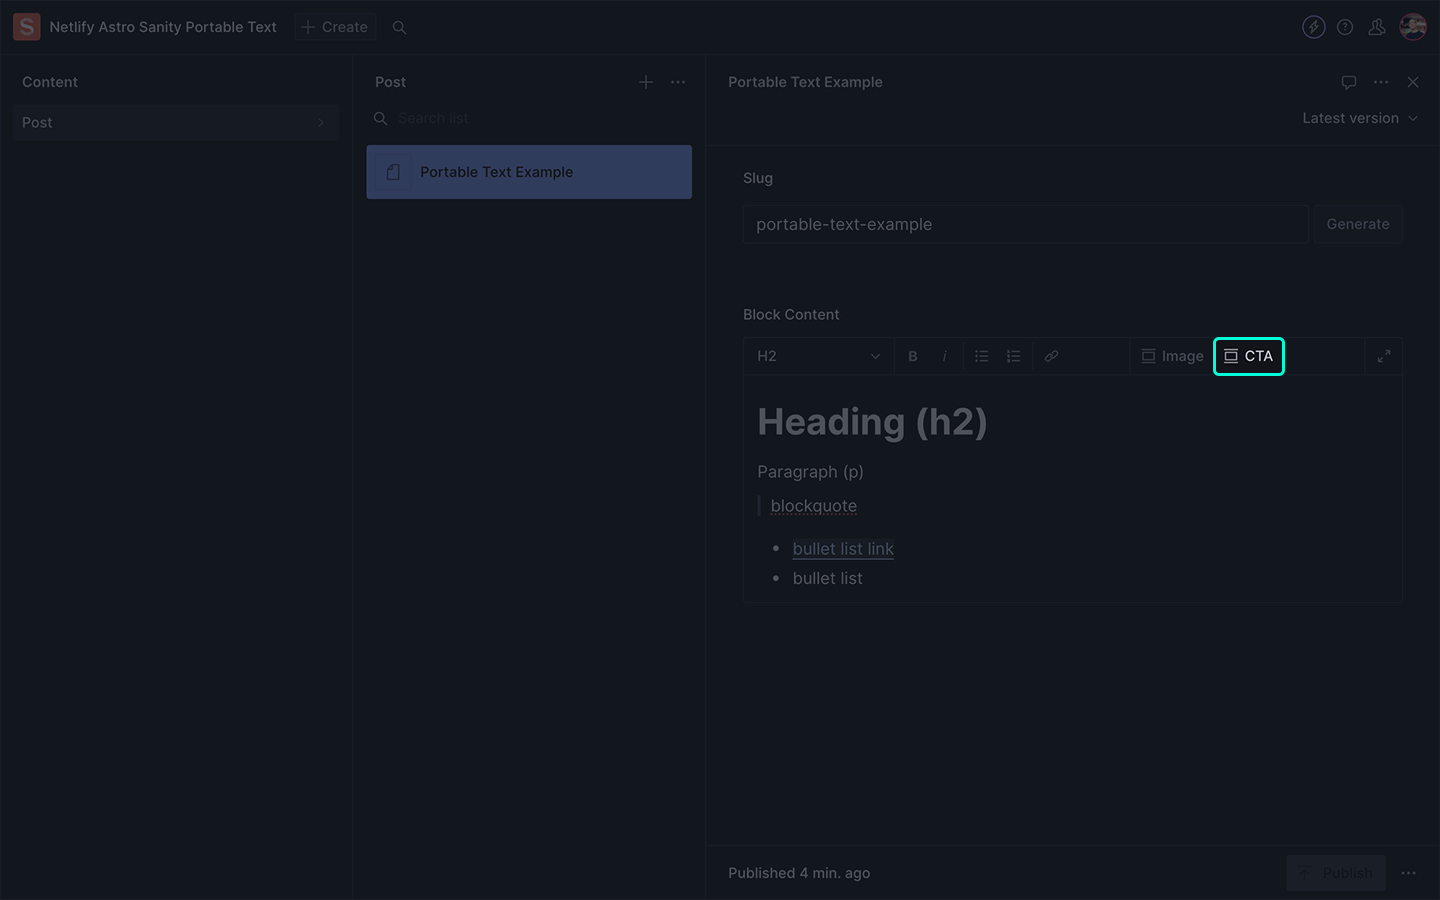Click the Publish button
The image size is (1440, 900).
point(1336,873)
